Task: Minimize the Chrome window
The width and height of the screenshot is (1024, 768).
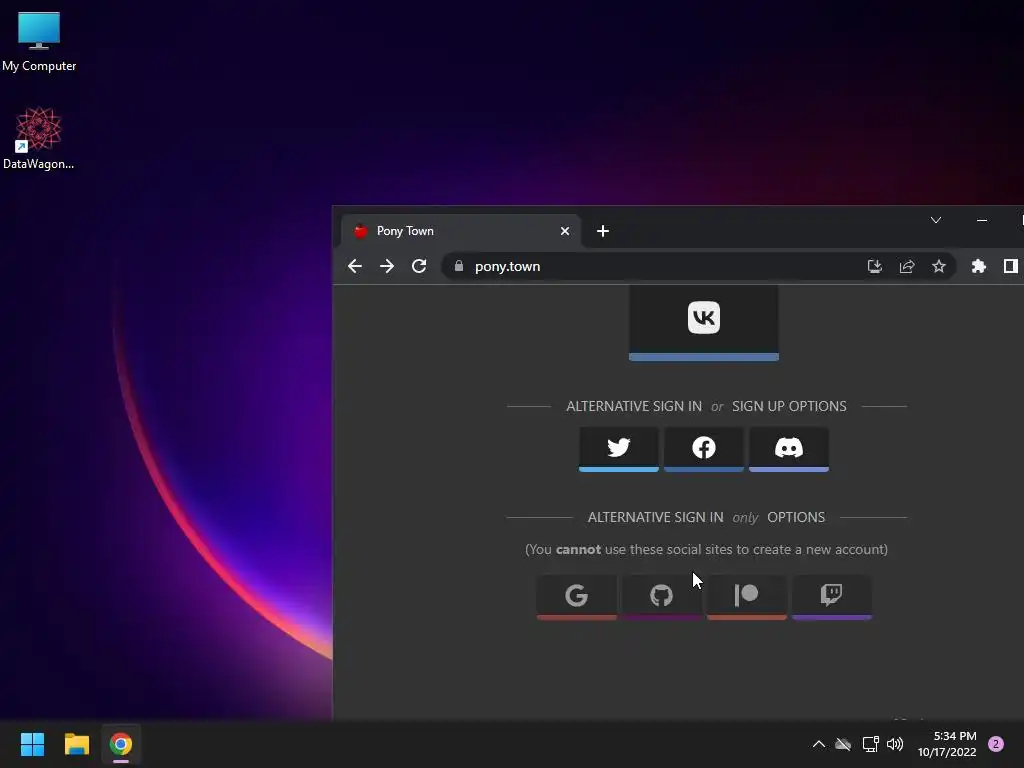Action: (x=982, y=221)
